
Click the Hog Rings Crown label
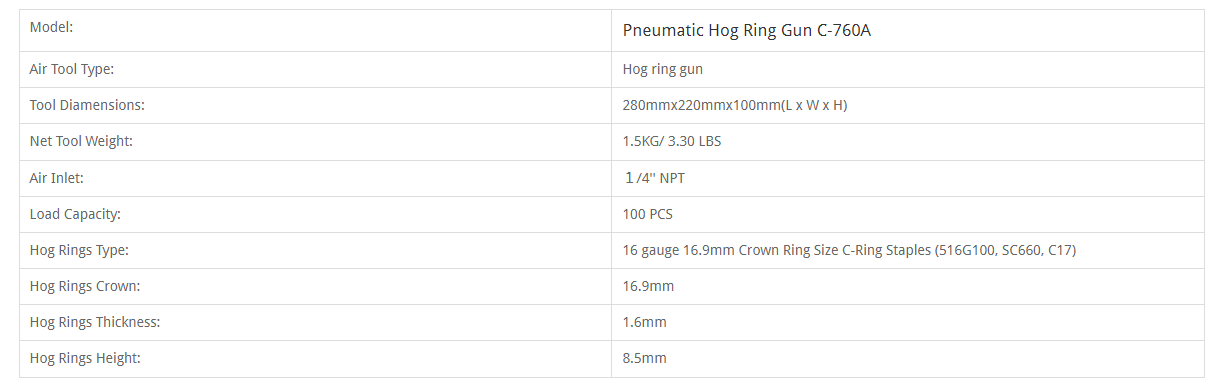click(85, 286)
